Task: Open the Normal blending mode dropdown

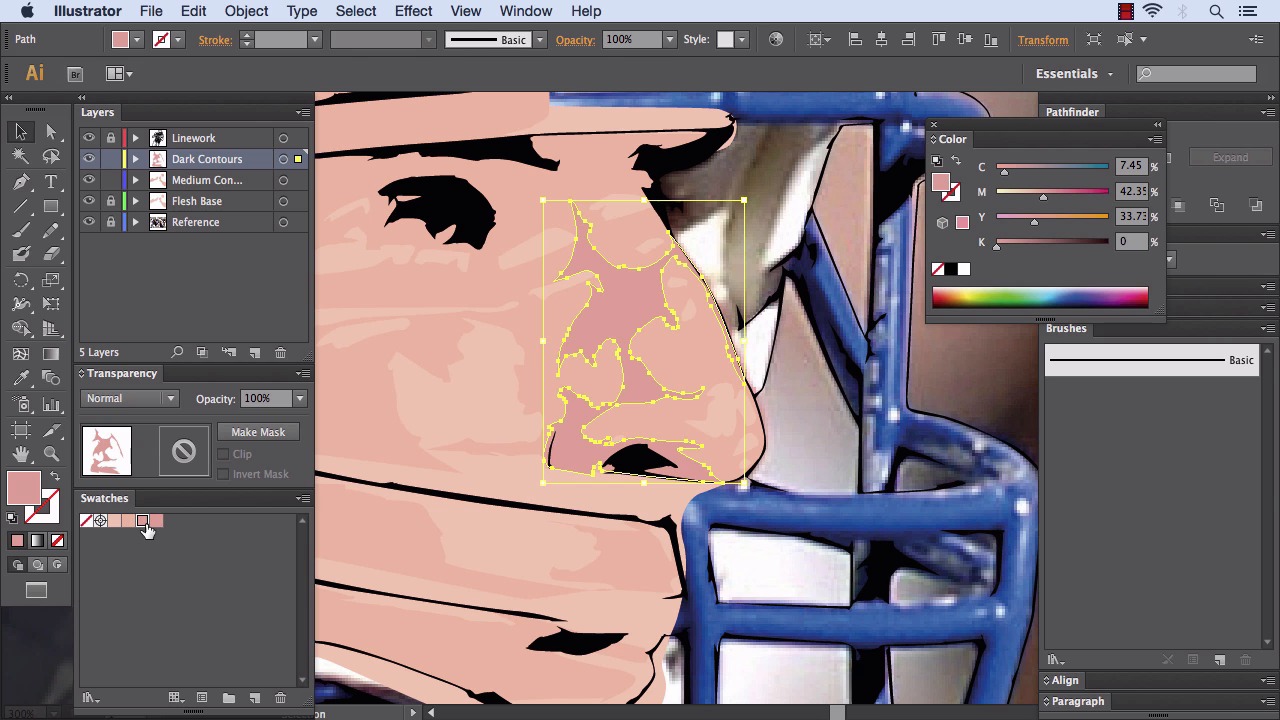Action: [130, 398]
